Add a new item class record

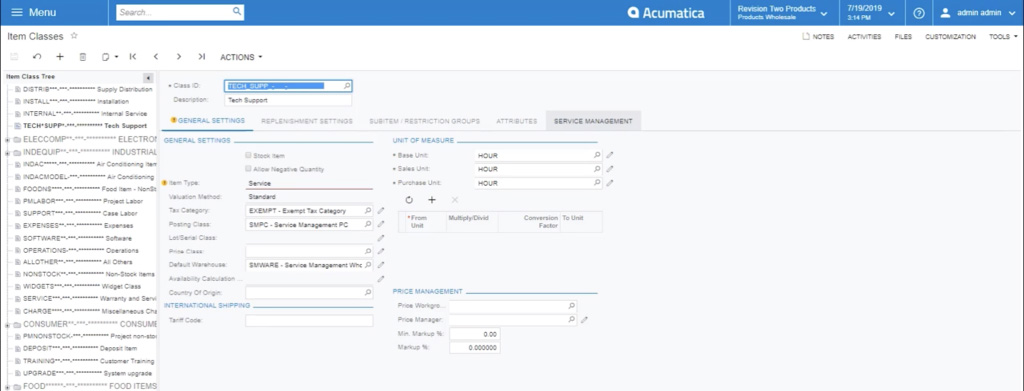[x=59, y=57]
